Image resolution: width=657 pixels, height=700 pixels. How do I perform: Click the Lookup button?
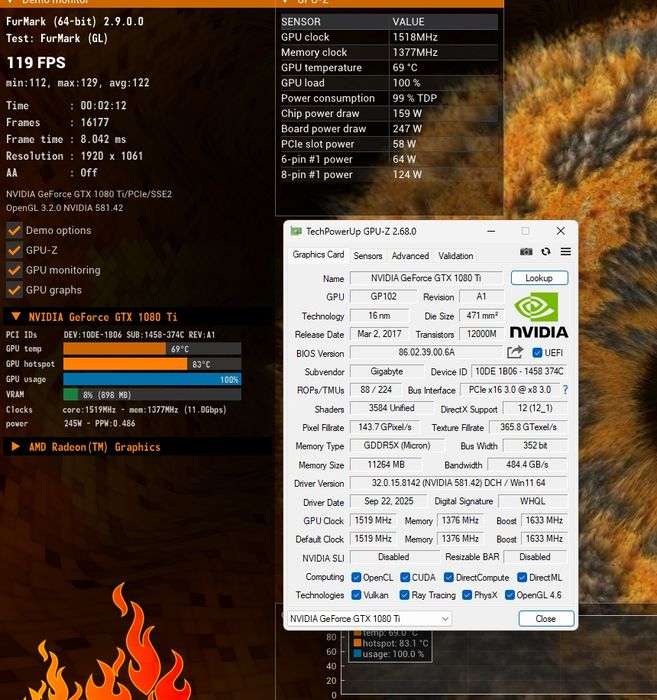click(x=539, y=278)
